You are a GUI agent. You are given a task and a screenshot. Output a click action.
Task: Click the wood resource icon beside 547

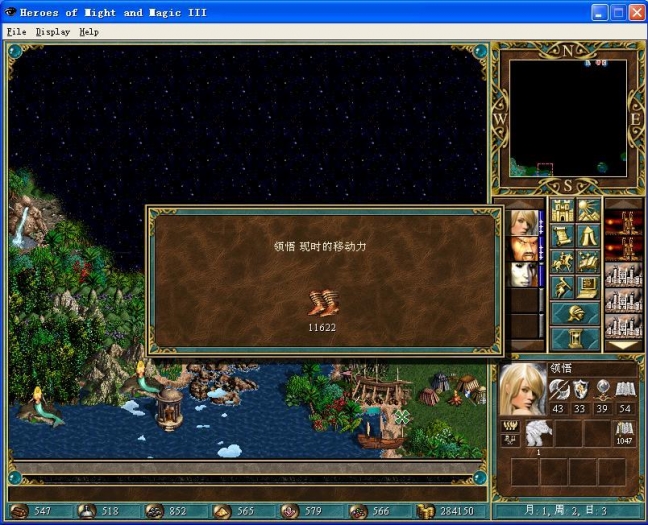coord(19,511)
